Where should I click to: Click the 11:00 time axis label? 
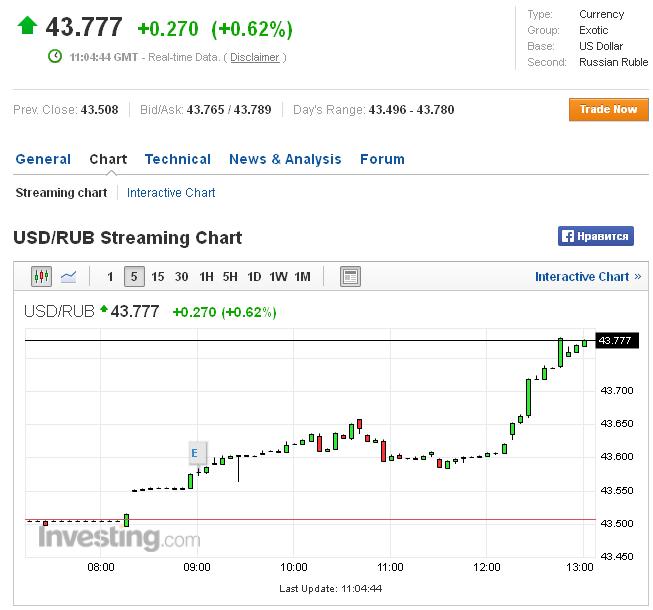pyautogui.click(x=390, y=567)
